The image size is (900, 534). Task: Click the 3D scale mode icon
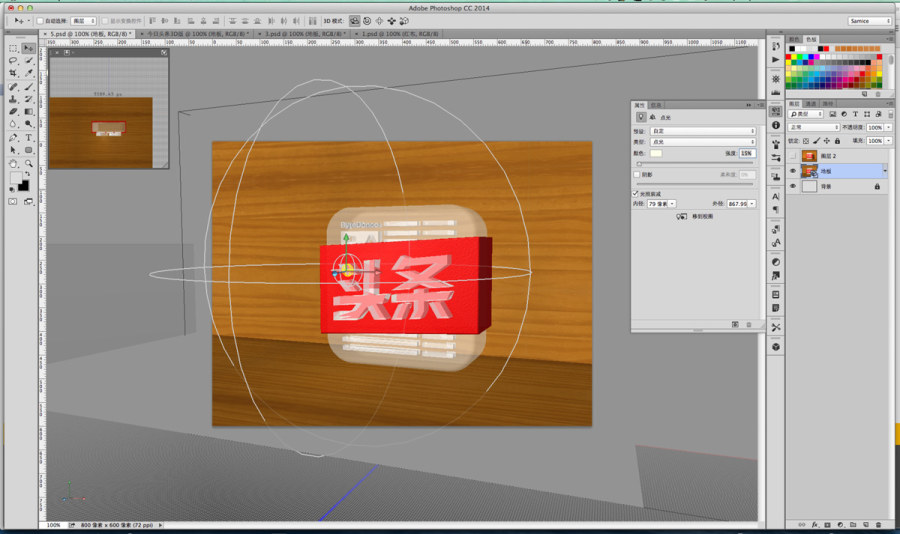(404, 21)
